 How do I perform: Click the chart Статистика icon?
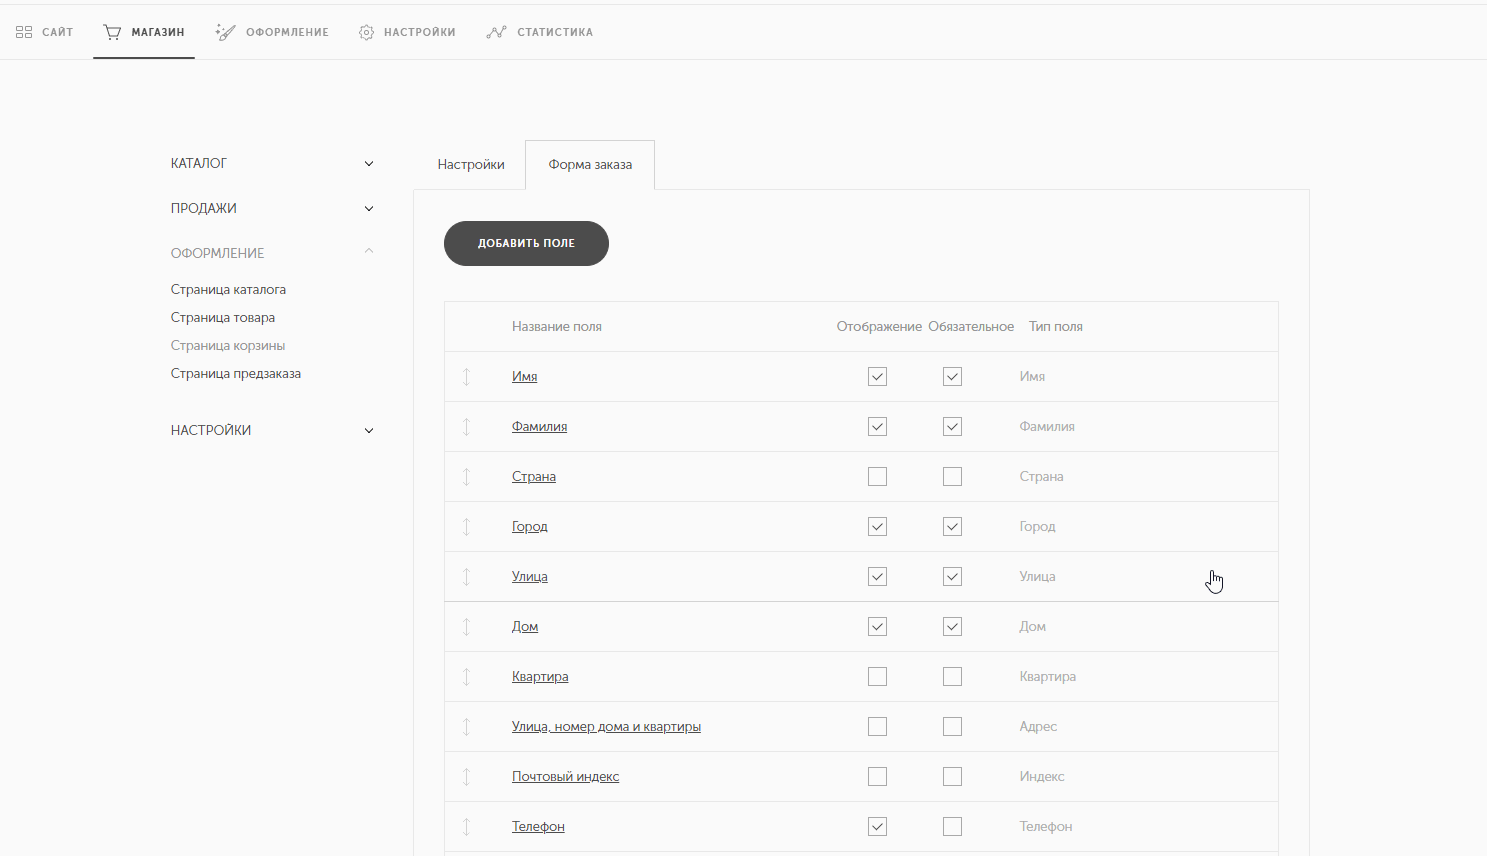pos(496,32)
